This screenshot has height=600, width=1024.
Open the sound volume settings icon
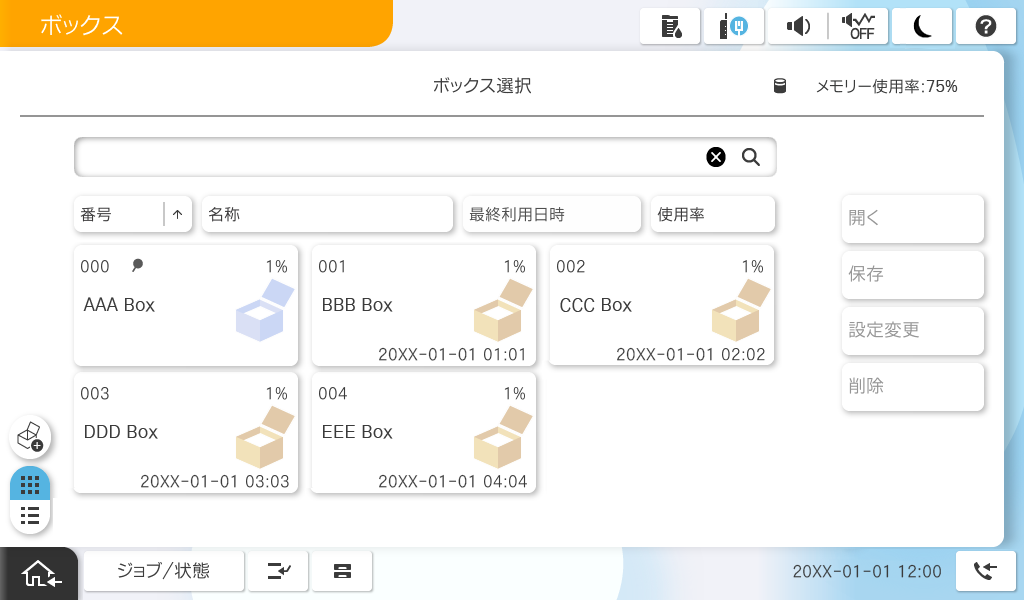click(797, 27)
